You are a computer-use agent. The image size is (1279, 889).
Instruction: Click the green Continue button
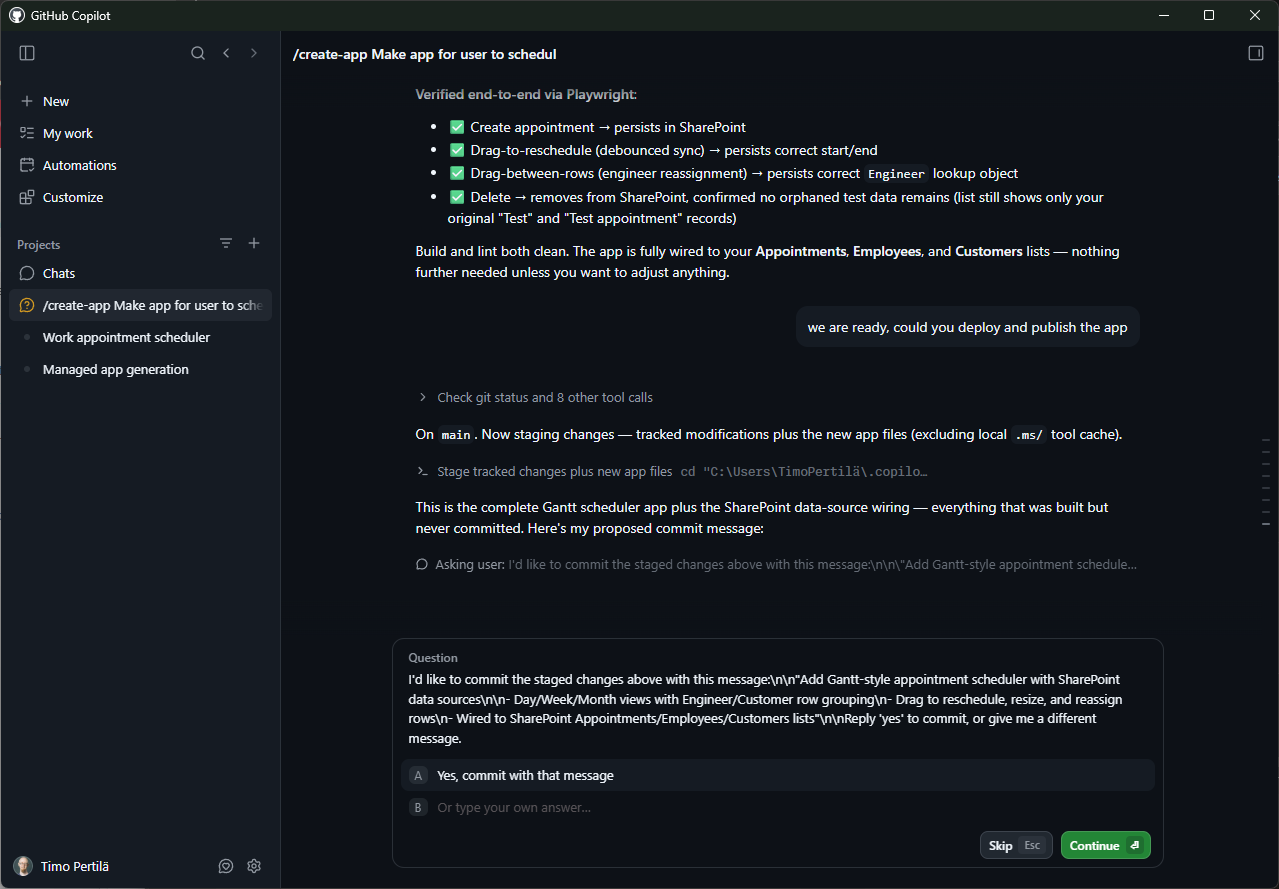click(x=1105, y=845)
